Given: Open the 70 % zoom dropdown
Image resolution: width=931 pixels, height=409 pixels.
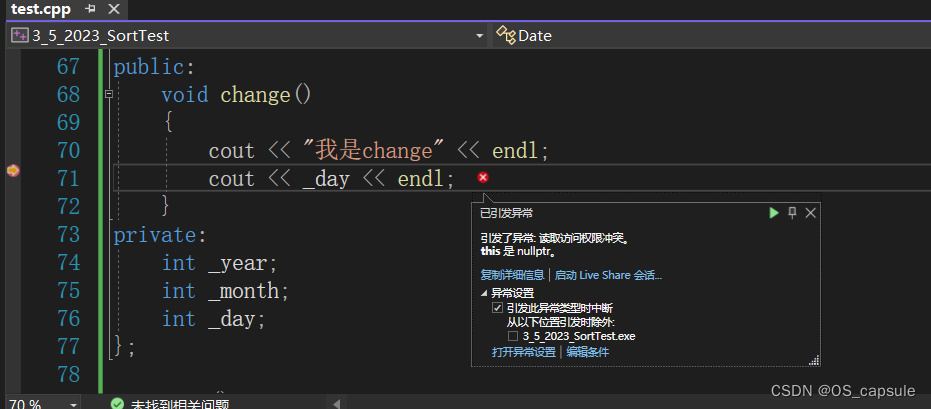Looking at the screenshot, I should pyautogui.click(x=74, y=405).
